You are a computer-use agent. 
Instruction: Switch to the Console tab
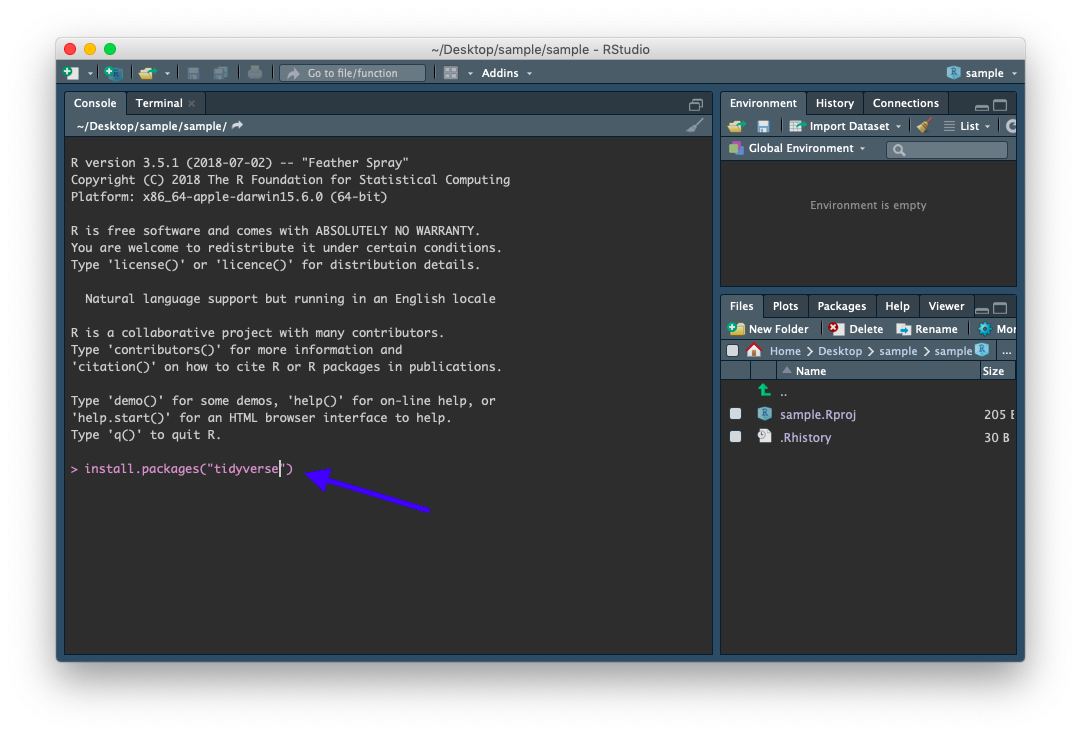95,103
